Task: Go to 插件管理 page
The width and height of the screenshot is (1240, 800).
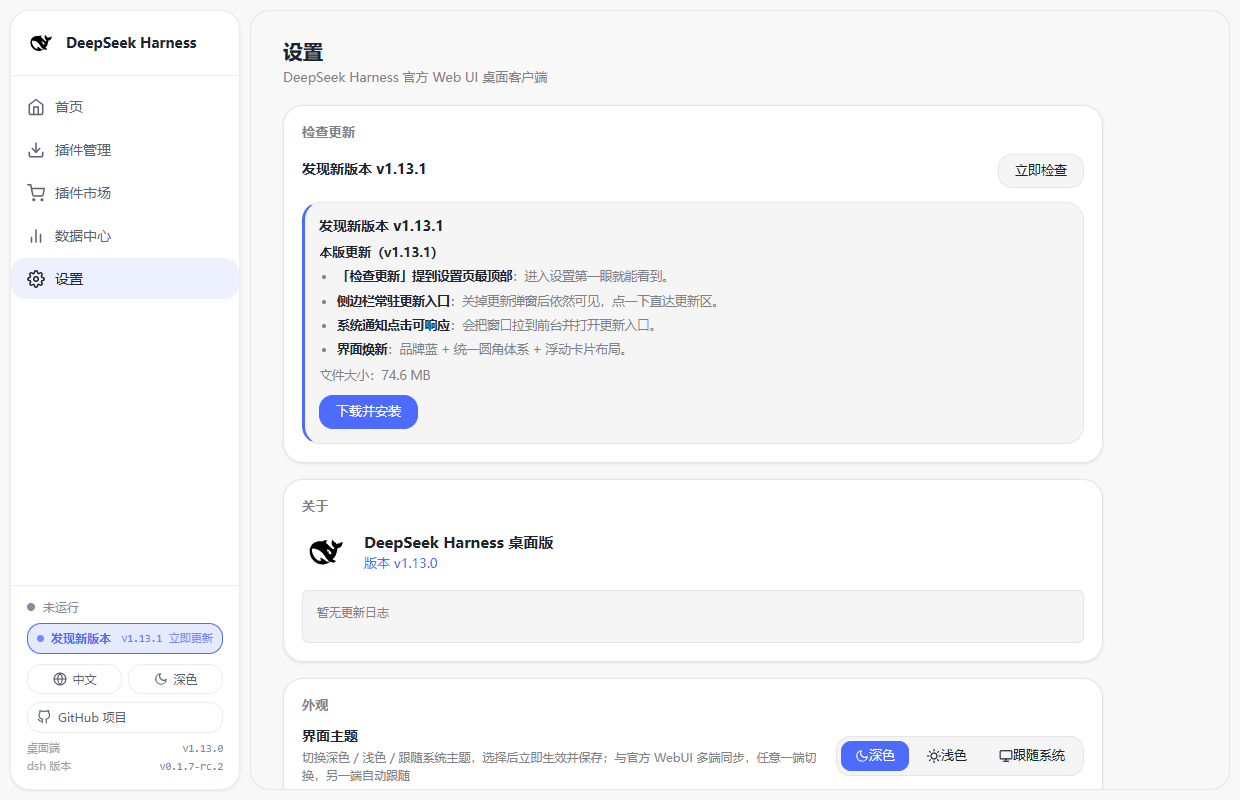Action: tap(125, 150)
